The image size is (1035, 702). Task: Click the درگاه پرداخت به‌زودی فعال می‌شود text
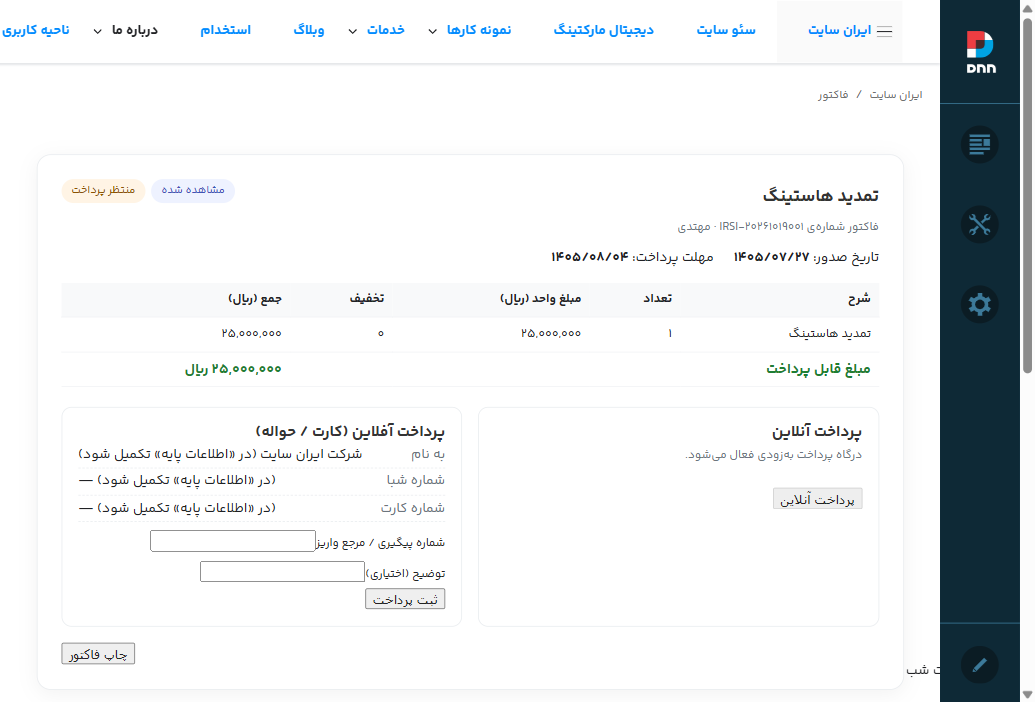[773, 455]
